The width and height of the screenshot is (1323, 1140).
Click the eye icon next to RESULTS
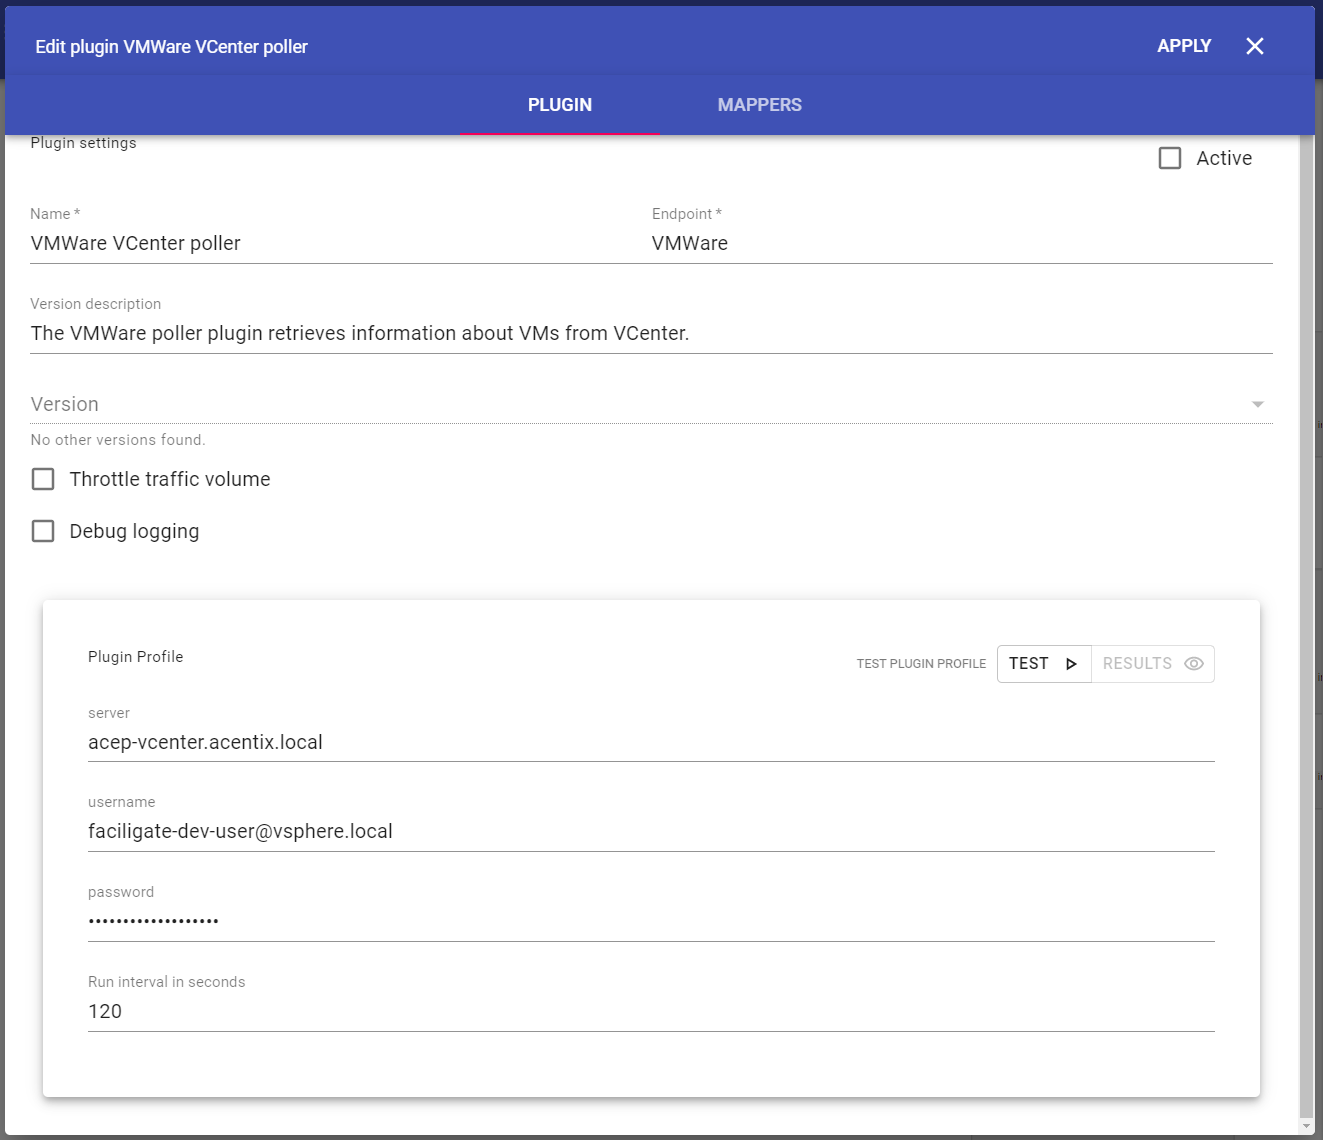click(x=1193, y=664)
